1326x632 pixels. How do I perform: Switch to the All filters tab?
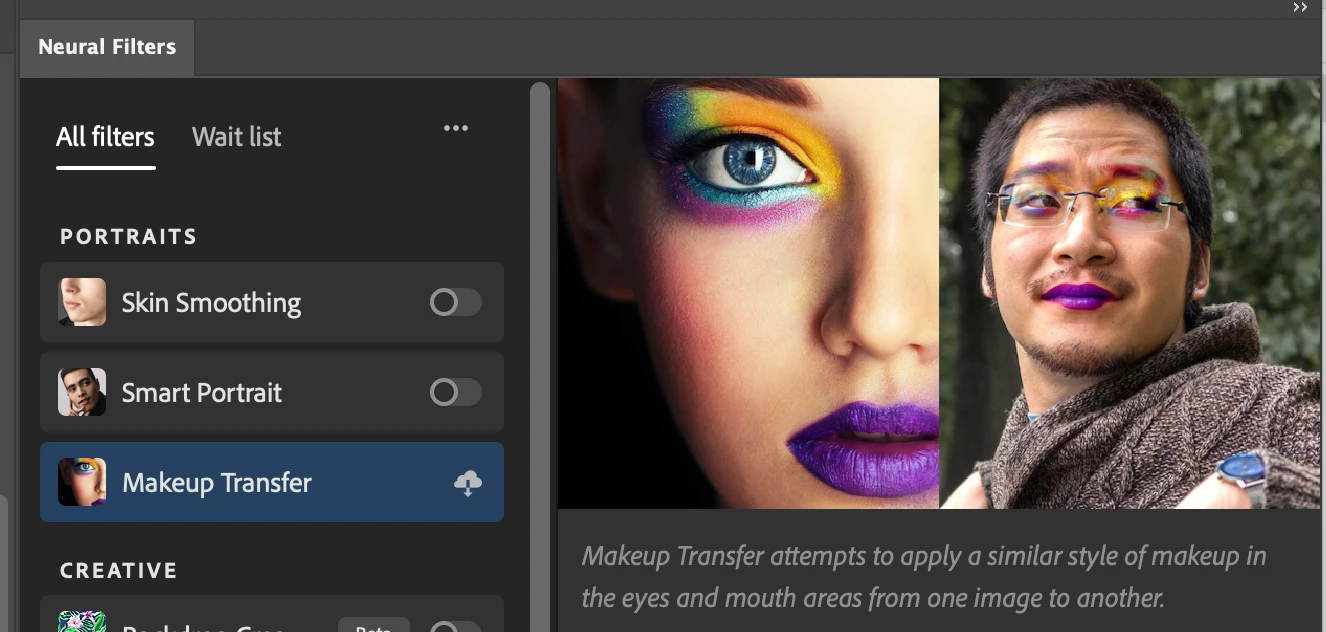[x=105, y=137]
